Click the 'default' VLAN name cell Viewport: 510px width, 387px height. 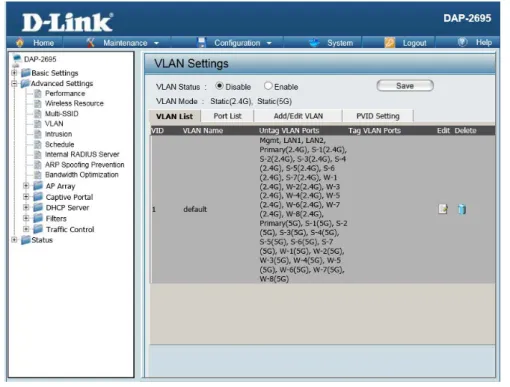tap(195, 209)
